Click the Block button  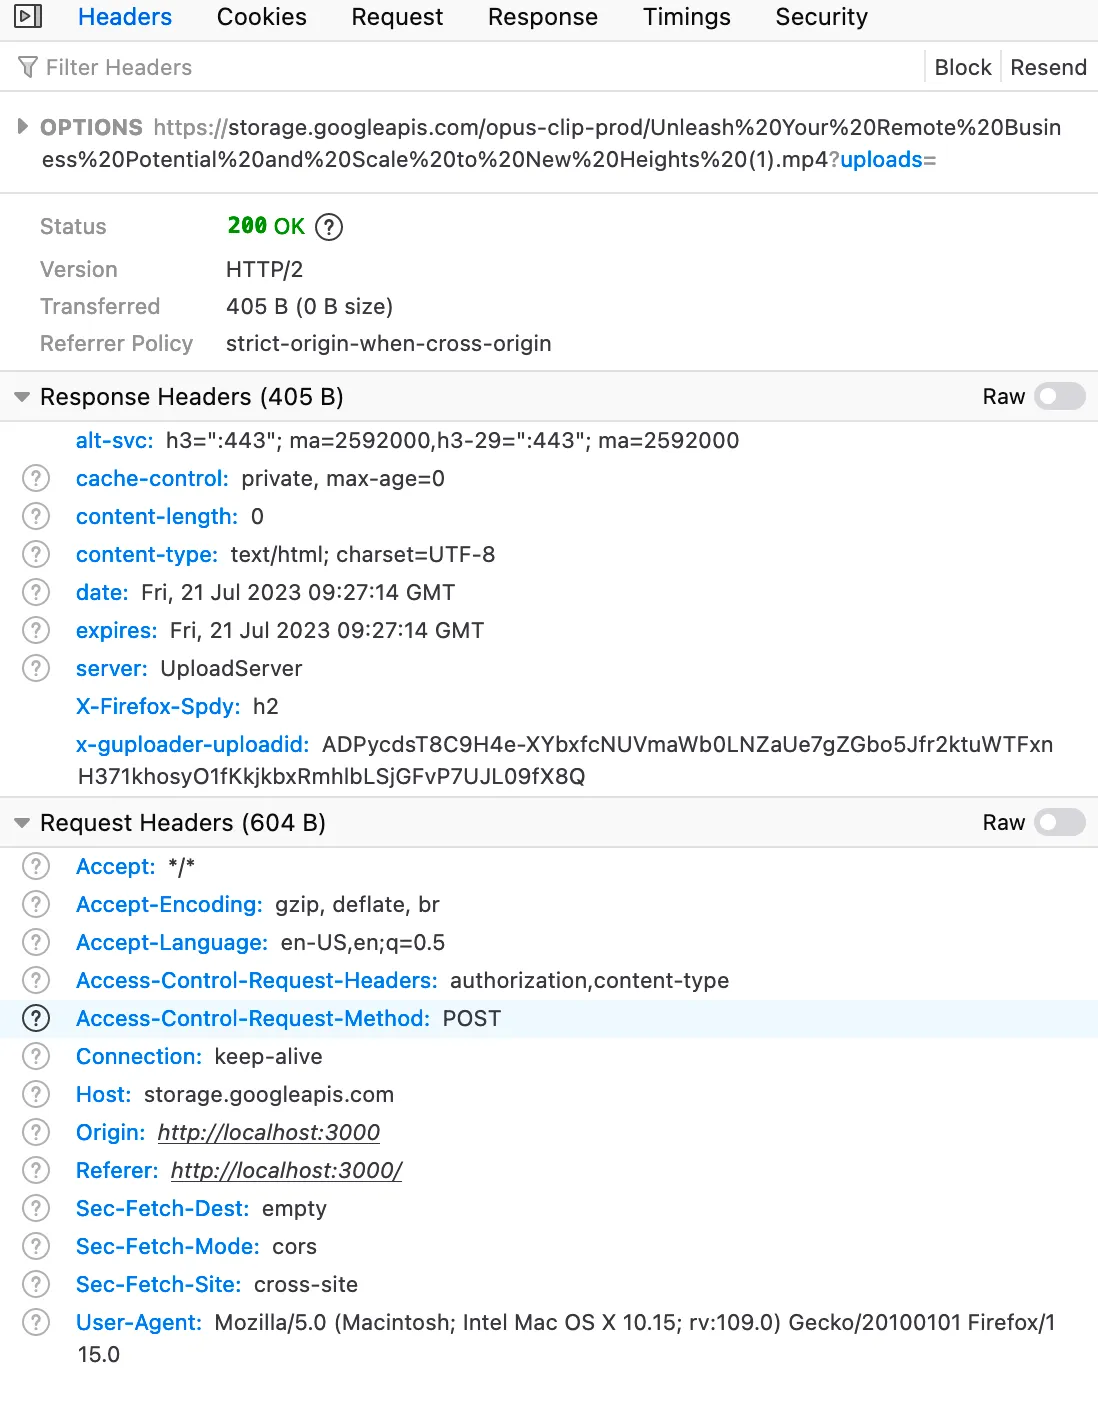click(x=963, y=67)
